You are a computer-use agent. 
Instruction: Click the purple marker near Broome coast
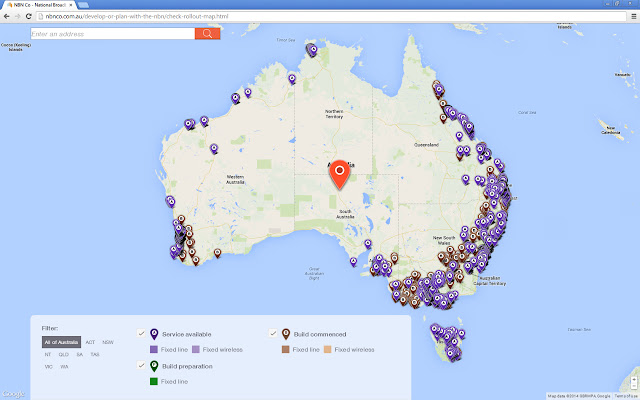click(235, 98)
